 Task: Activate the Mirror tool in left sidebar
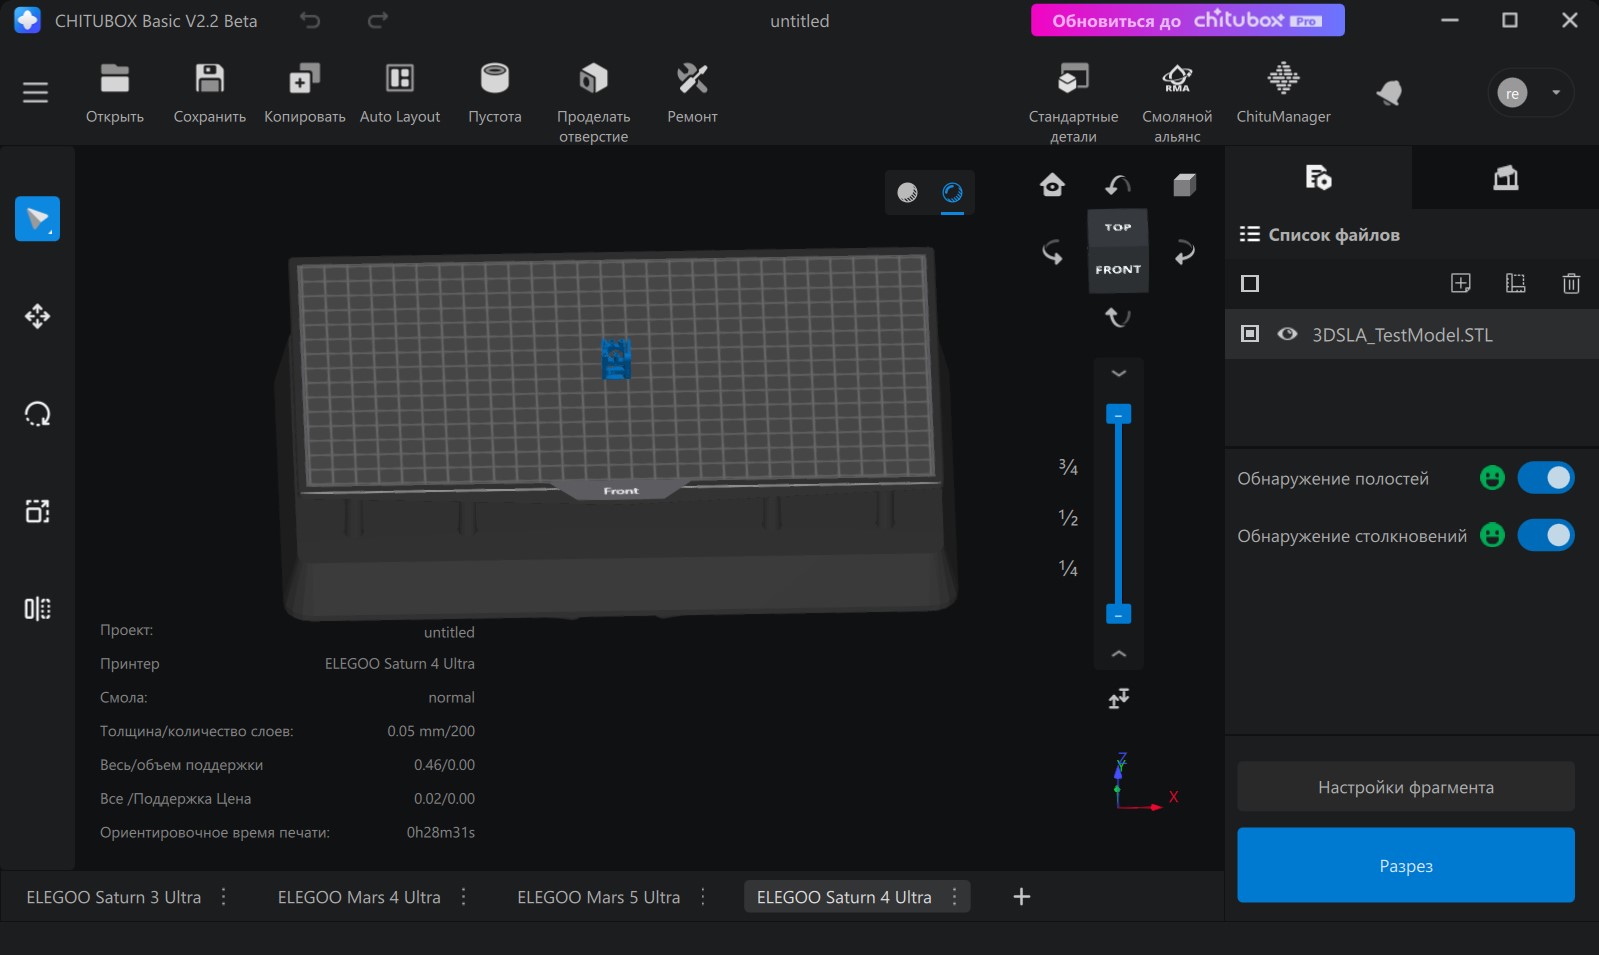[x=37, y=609]
